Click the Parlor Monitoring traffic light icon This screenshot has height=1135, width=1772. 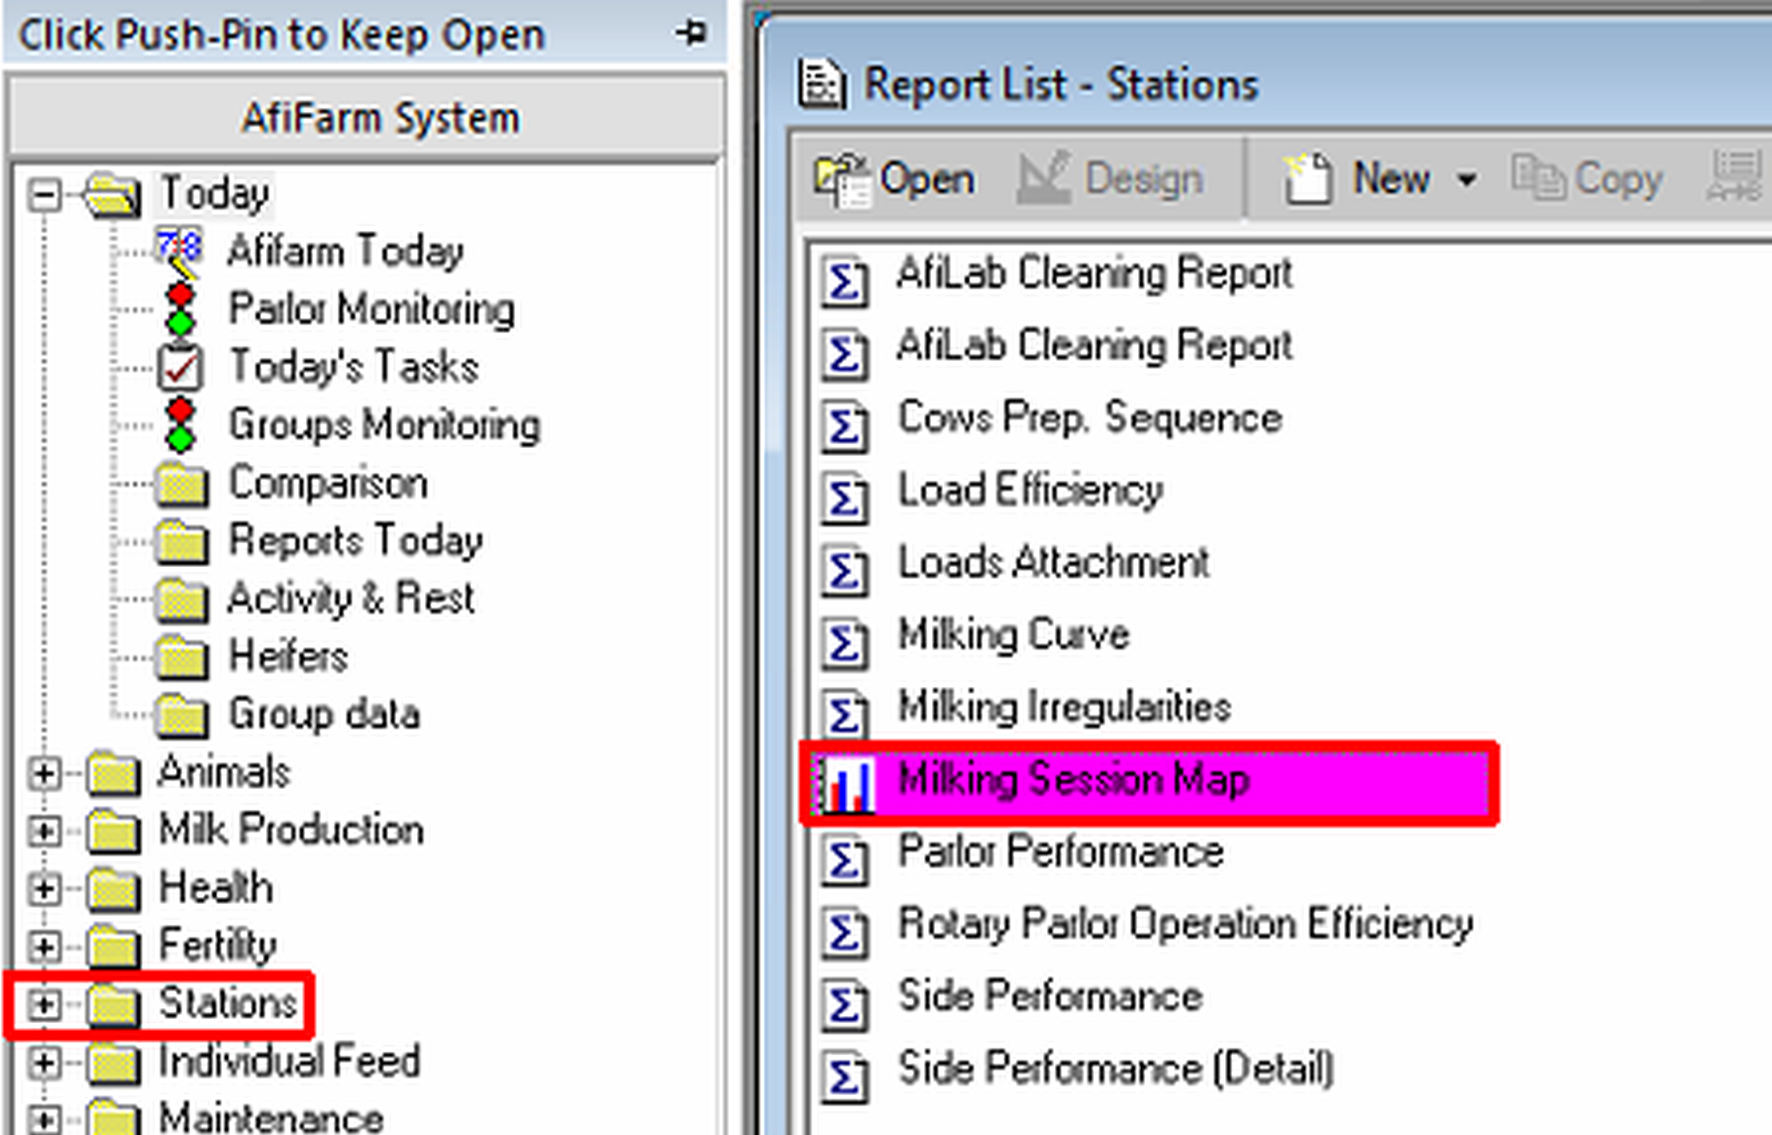coord(181,309)
